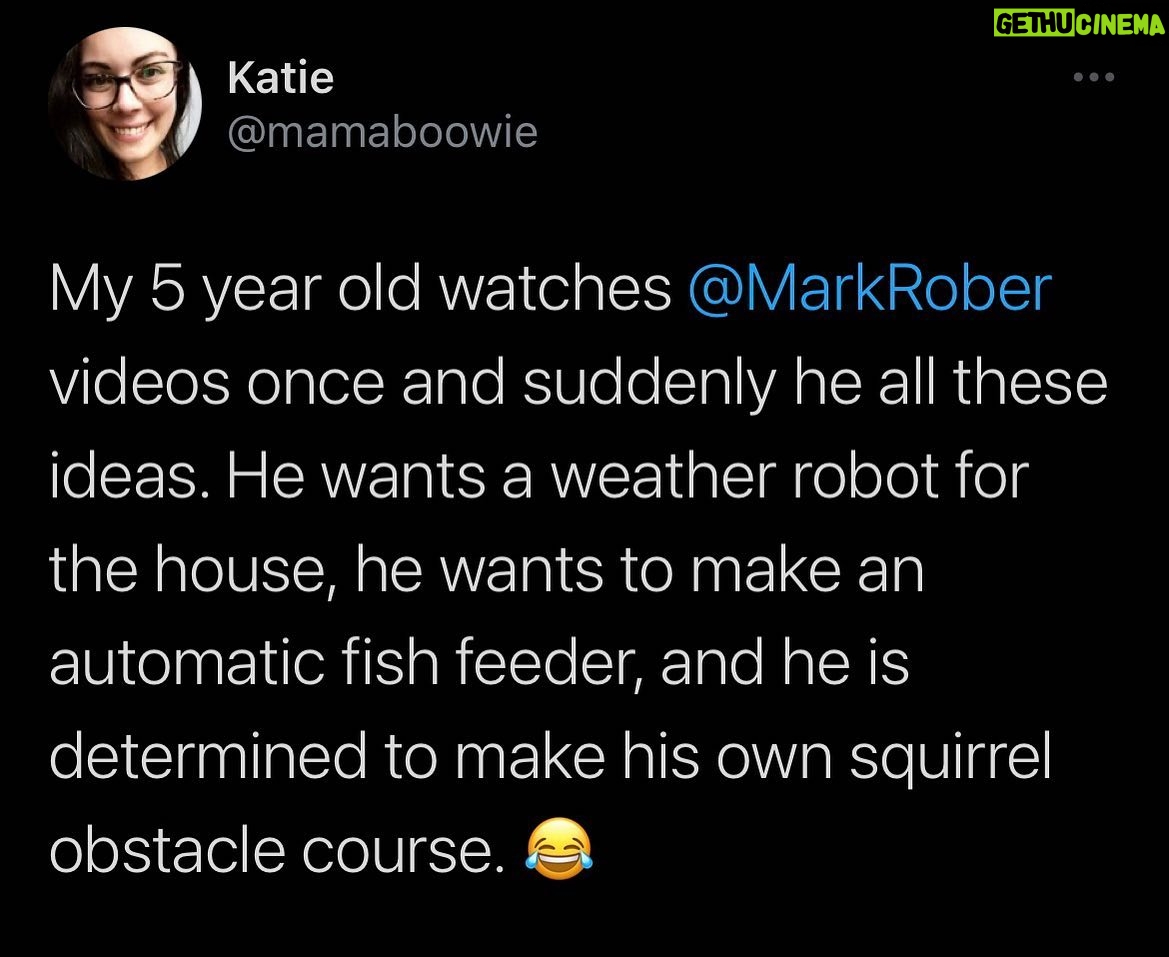The width and height of the screenshot is (1169, 957).
Task: Open the three-dot more options menu
Action: tap(1092, 78)
